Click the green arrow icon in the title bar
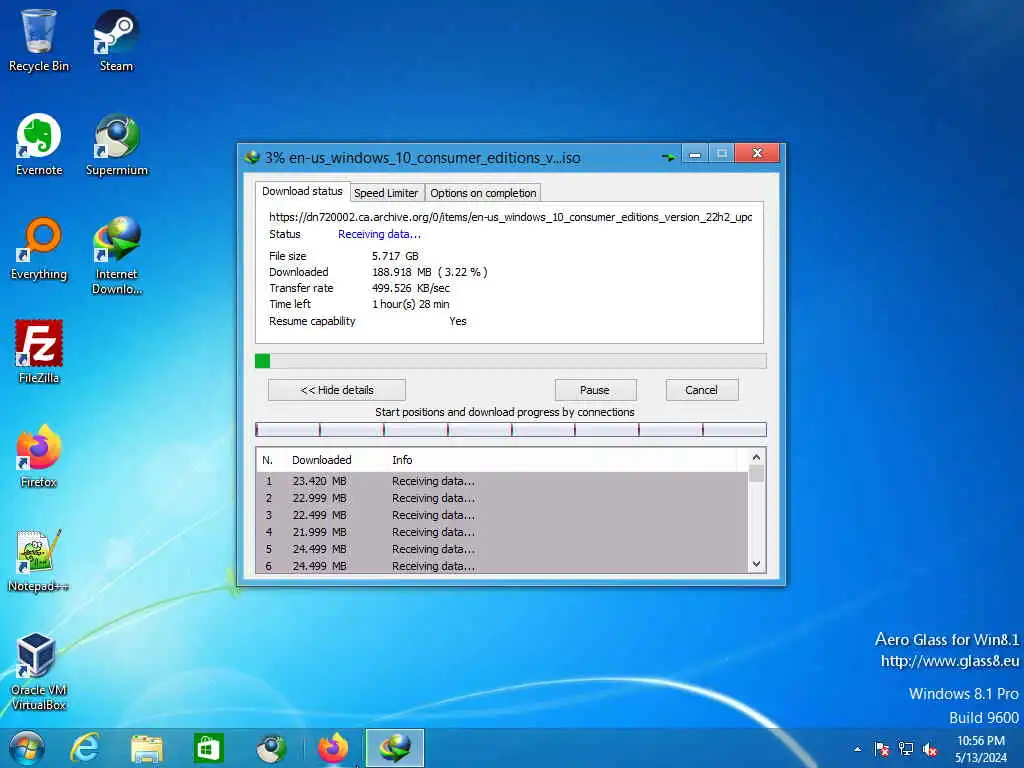 click(668, 157)
